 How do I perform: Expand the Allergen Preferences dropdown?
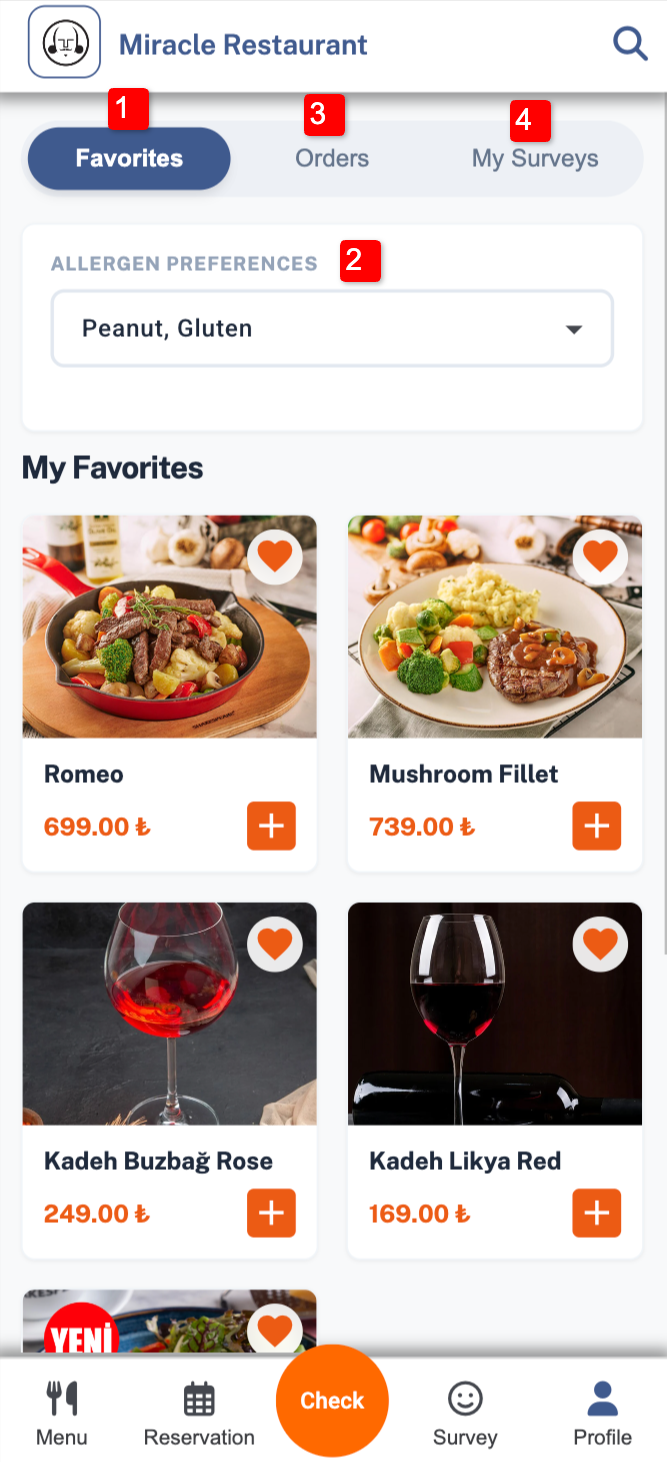[332, 328]
